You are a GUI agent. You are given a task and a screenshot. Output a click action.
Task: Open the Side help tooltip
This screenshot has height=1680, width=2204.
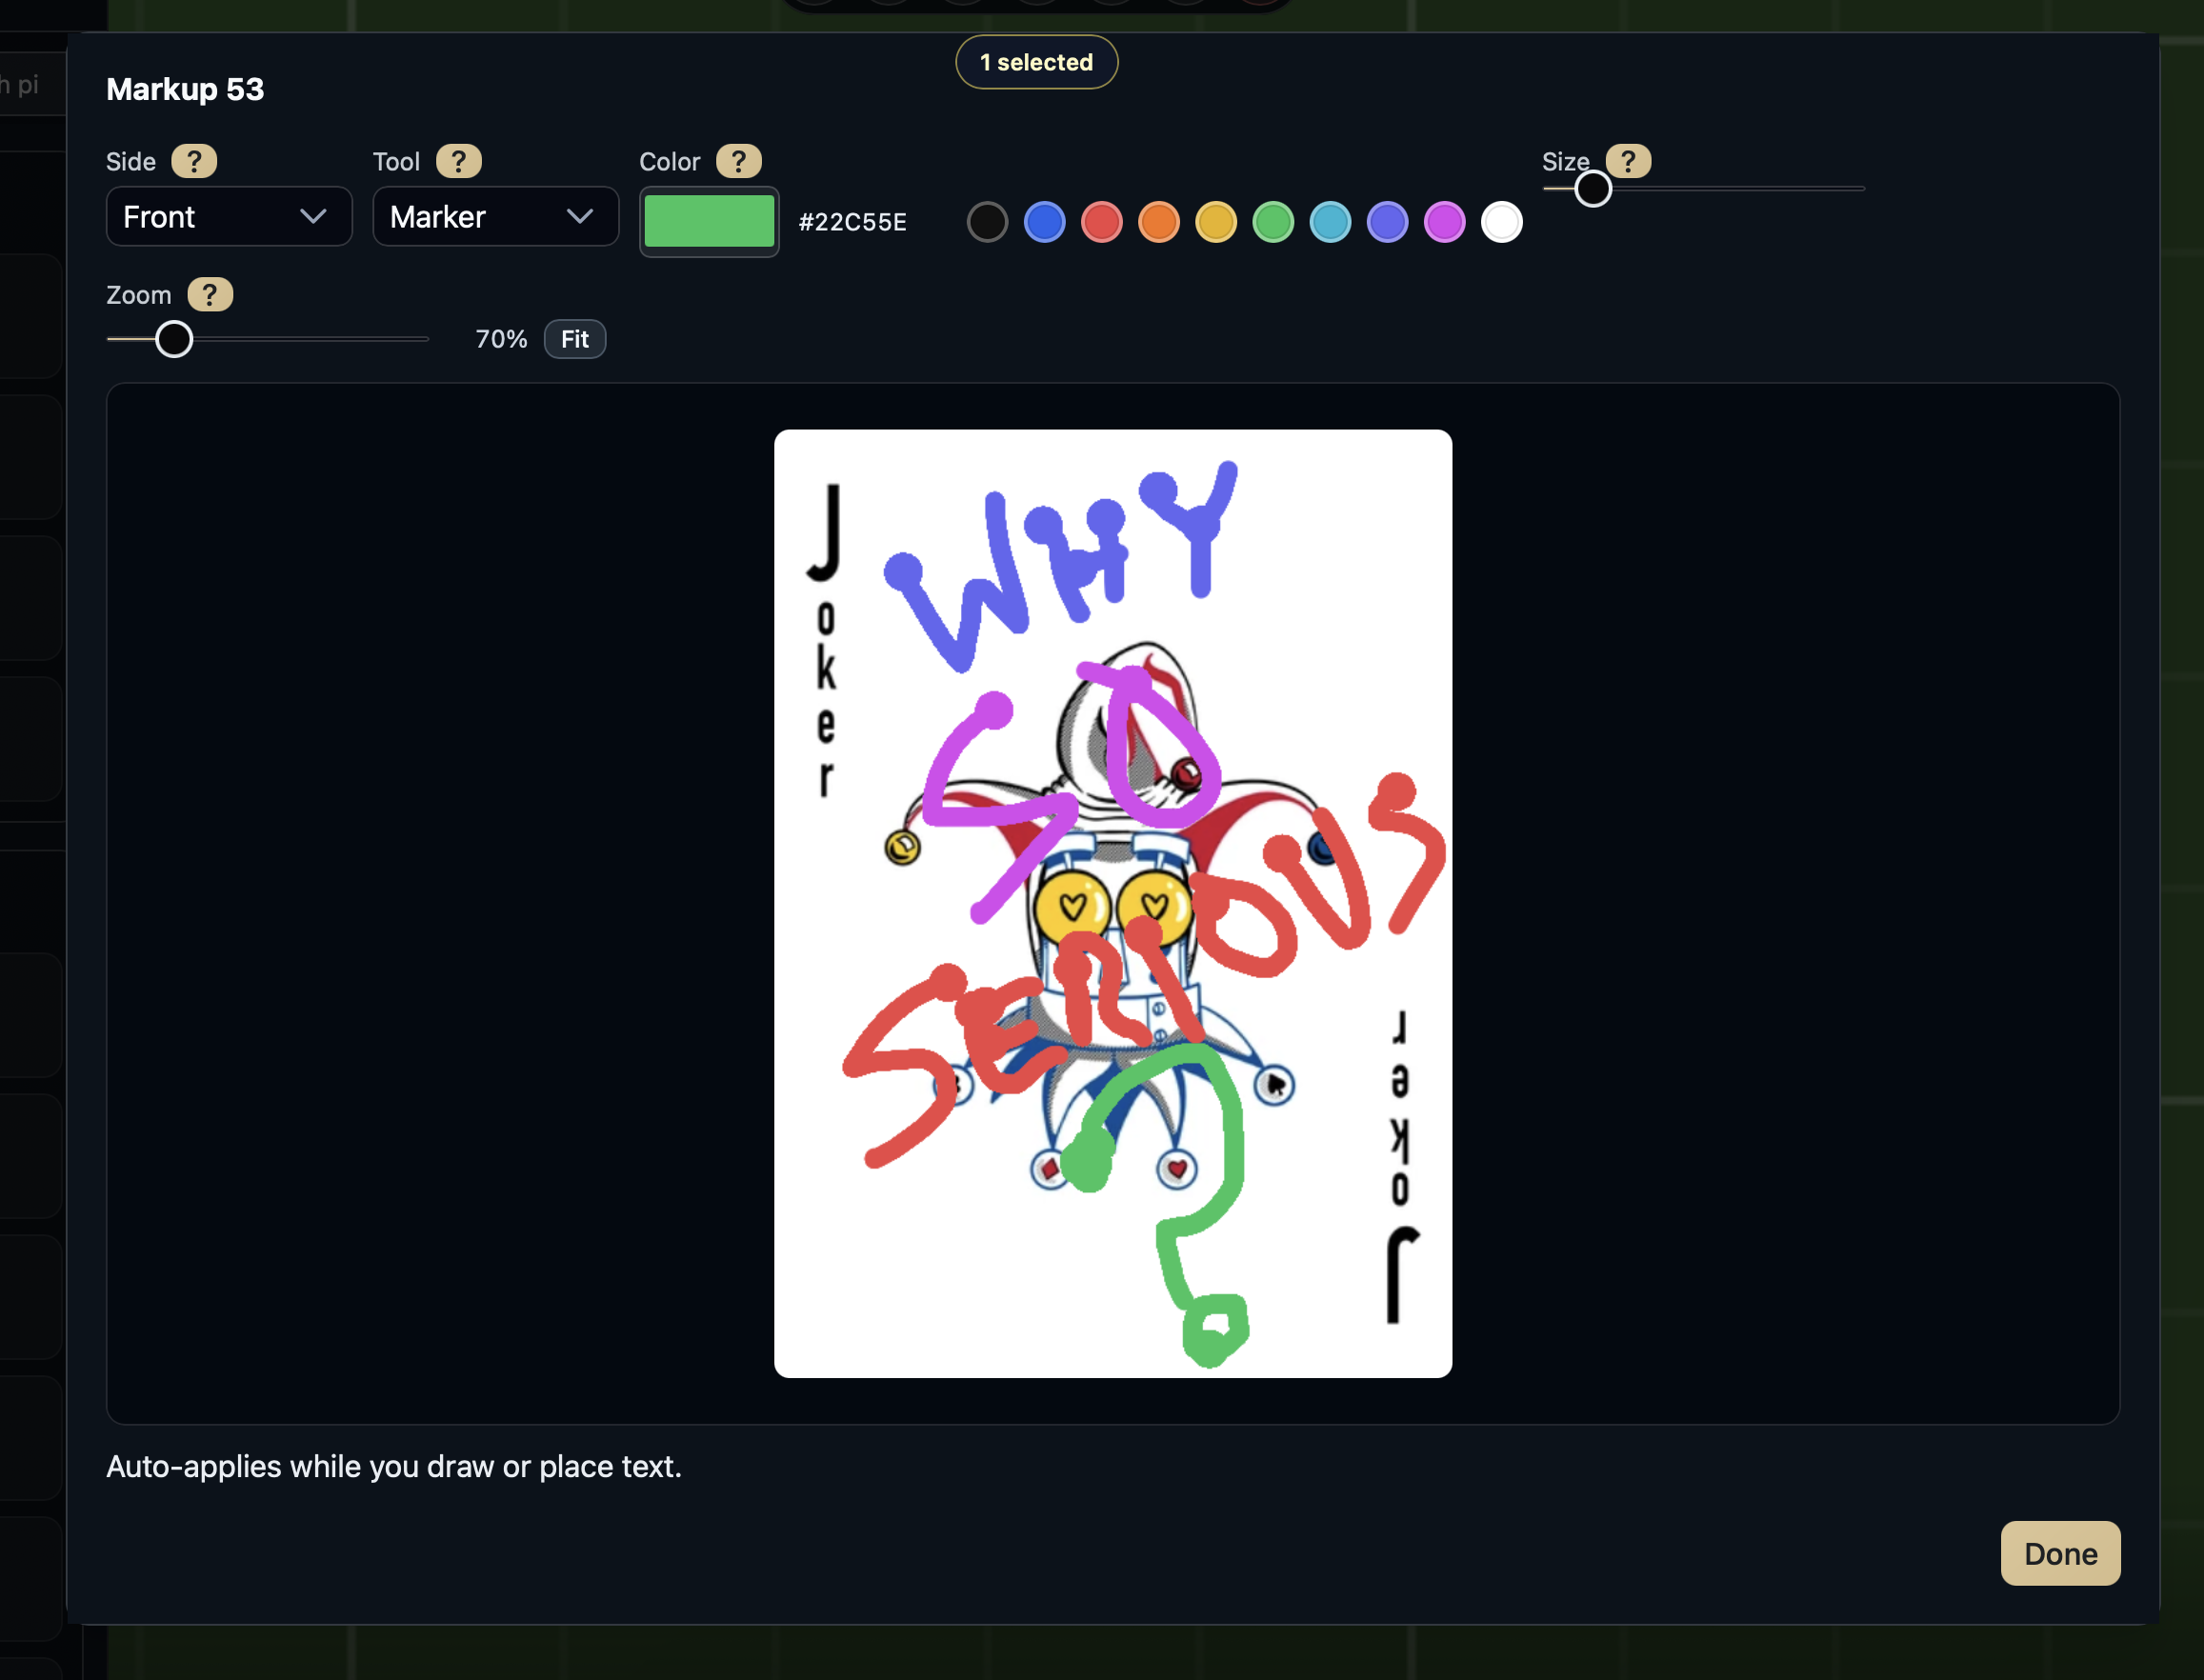pos(196,161)
